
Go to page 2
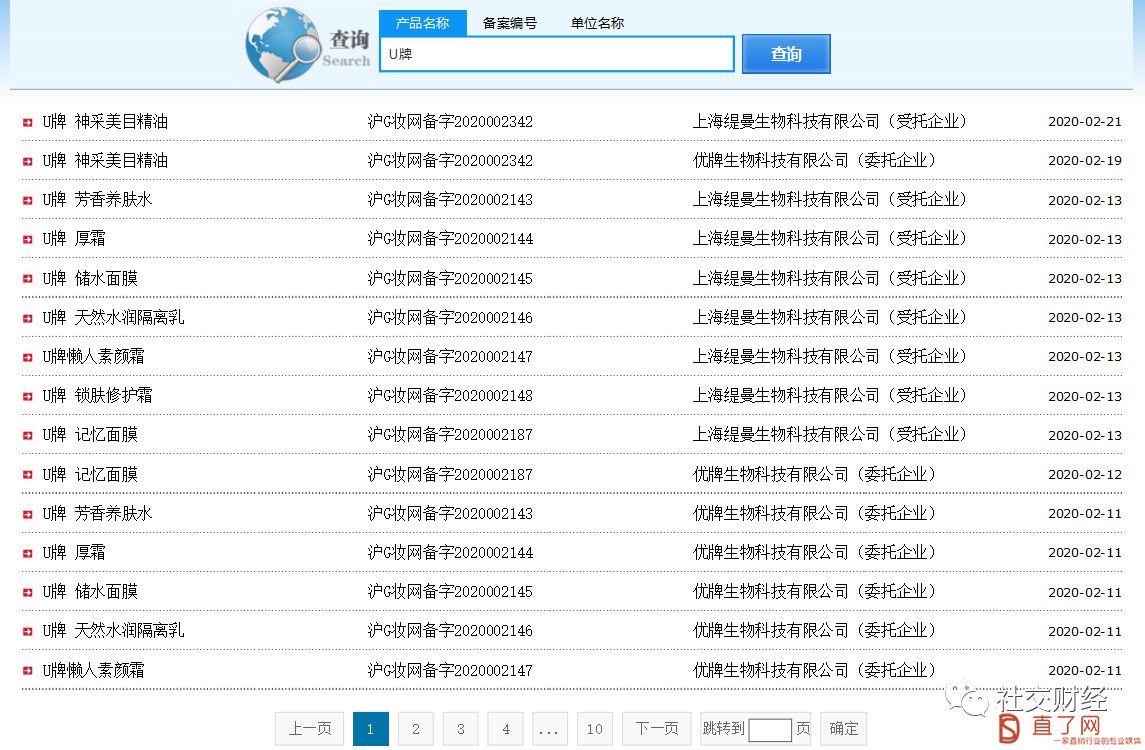click(x=416, y=729)
